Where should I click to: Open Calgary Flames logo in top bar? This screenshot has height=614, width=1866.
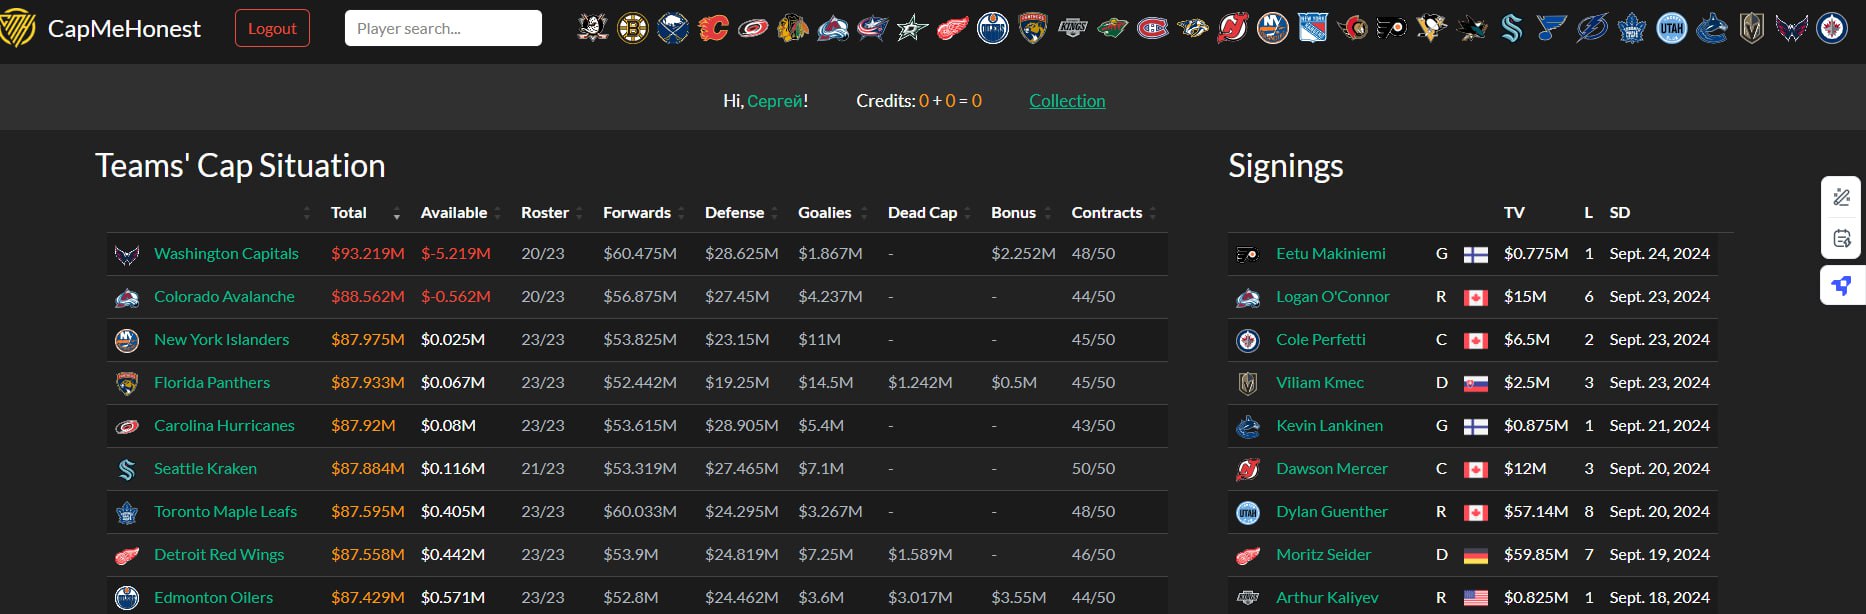713,28
